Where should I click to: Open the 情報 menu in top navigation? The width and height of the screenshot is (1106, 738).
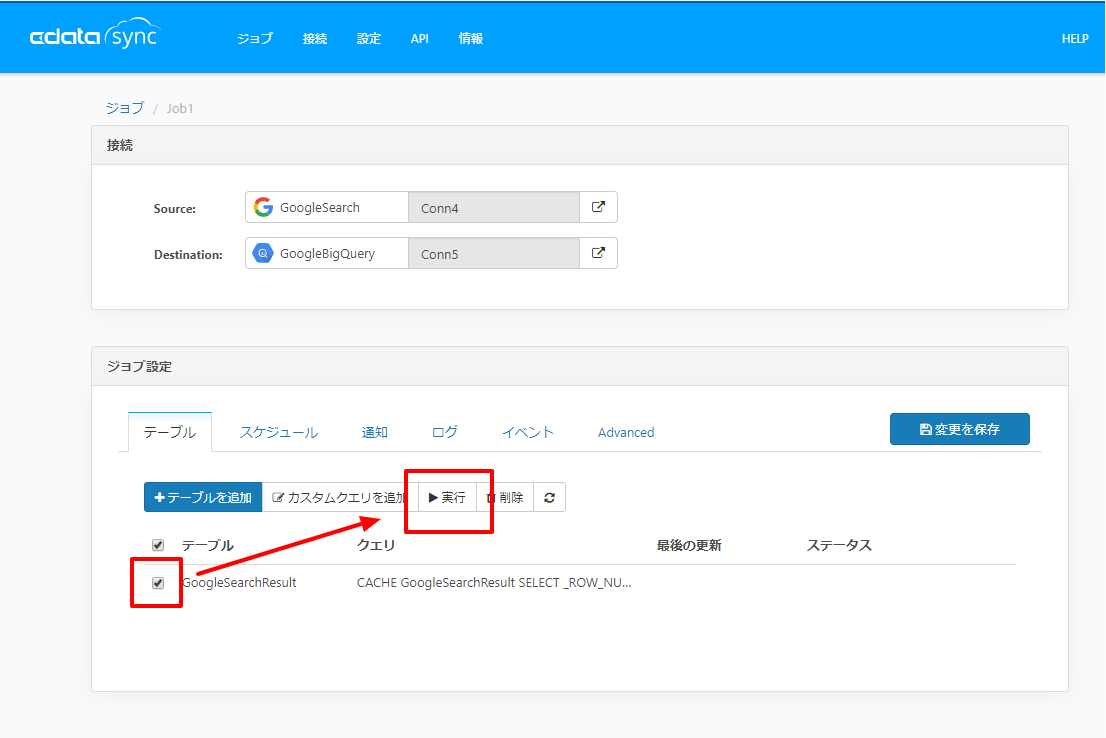(470, 39)
